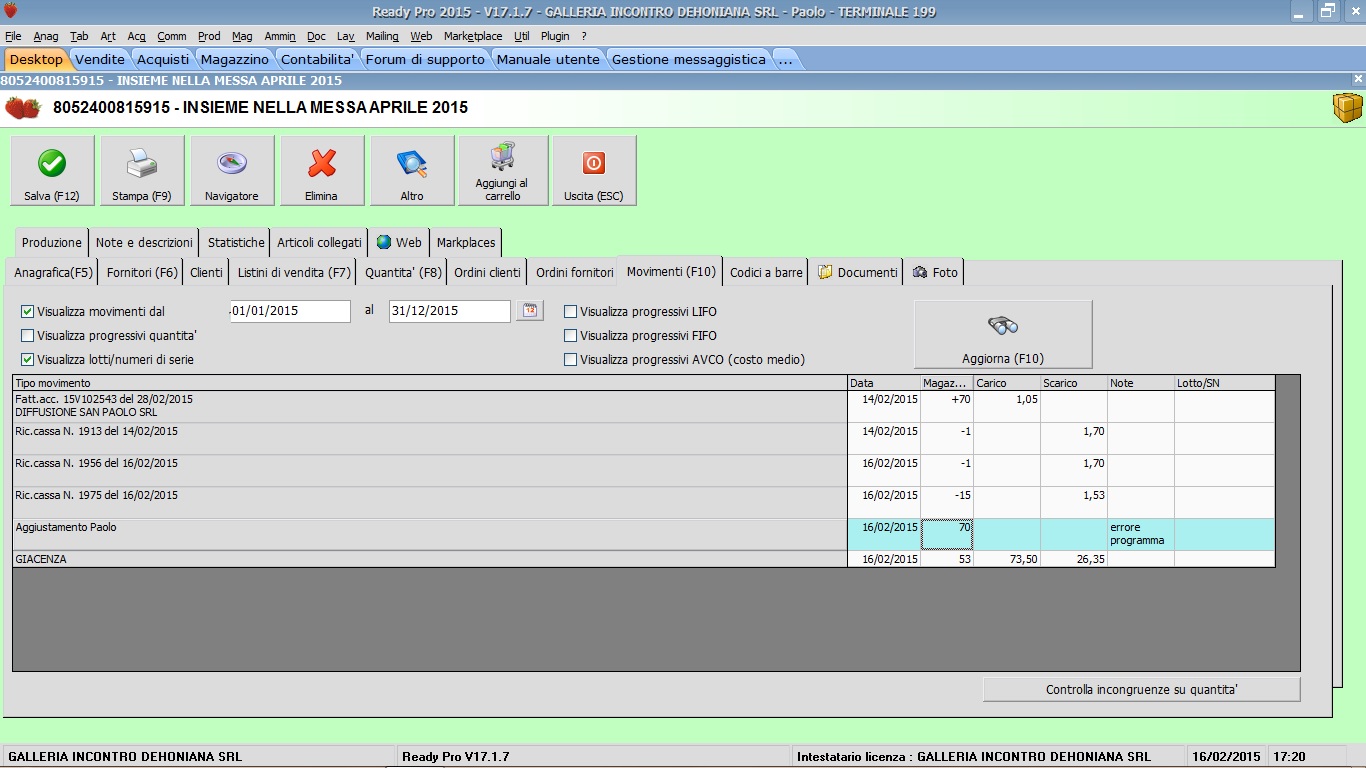
Task: Switch to the Vendite top tab
Action: click(100, 59)
